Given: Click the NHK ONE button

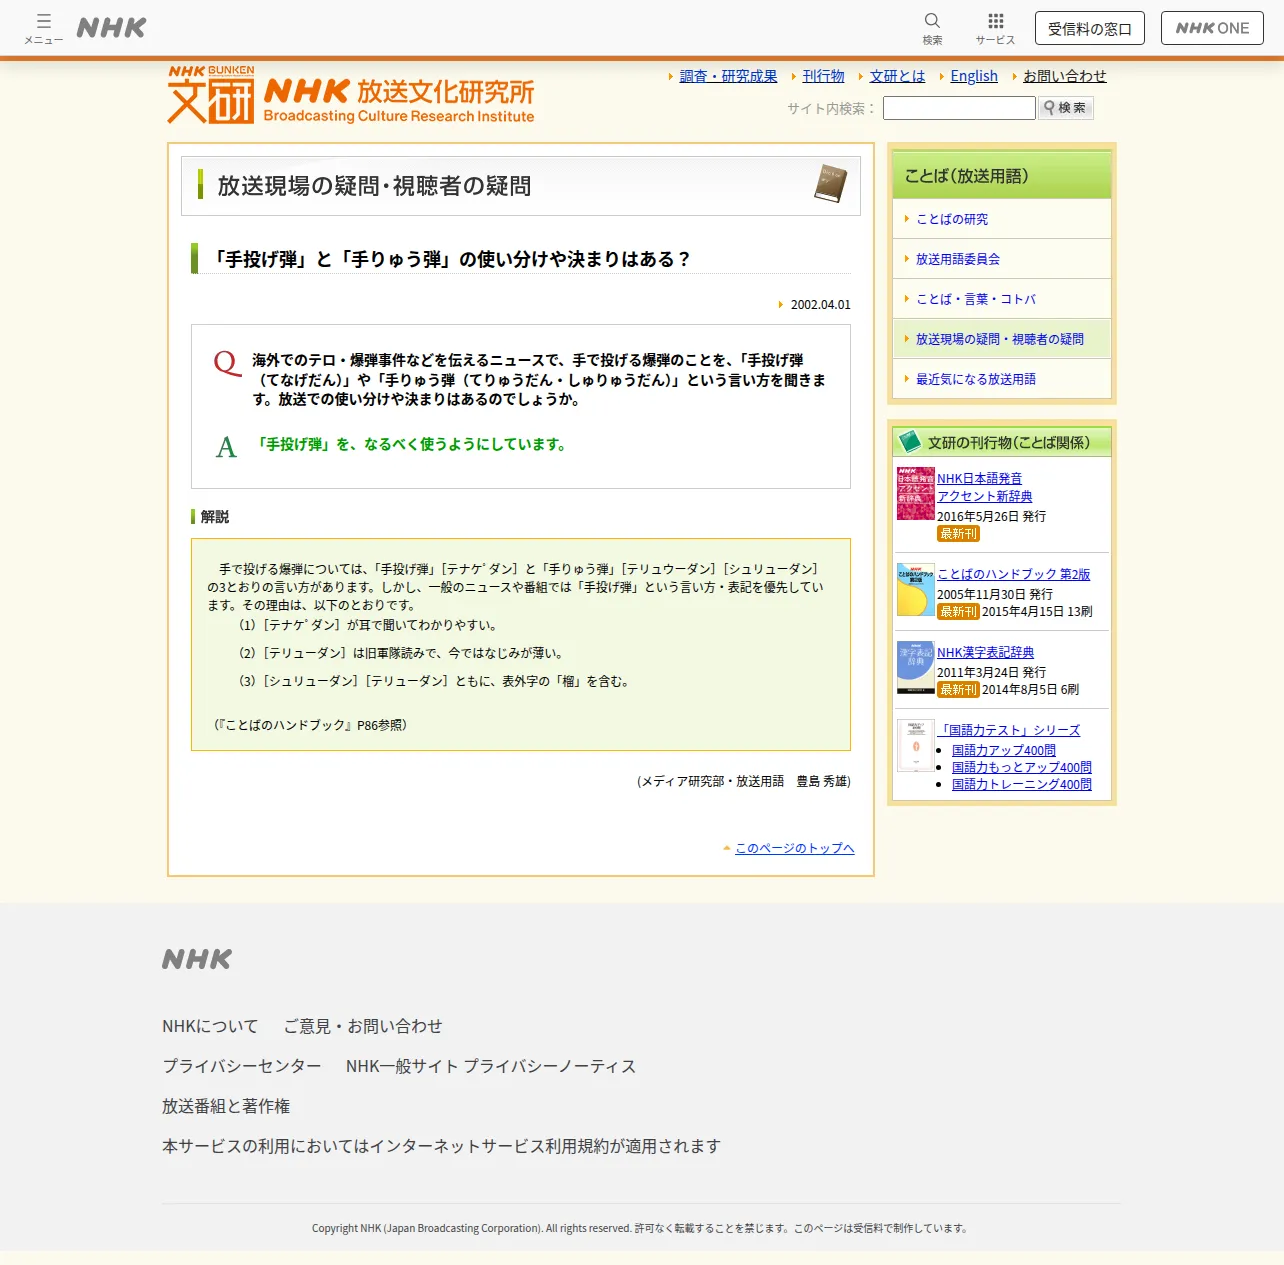Looking at the screenshot, I should (1212, 28).
